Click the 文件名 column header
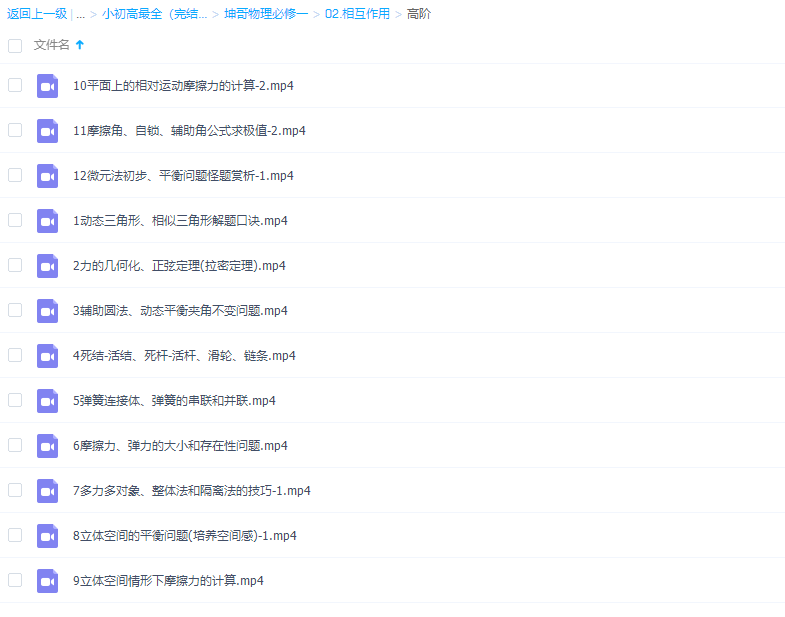Screen dimensions: 785x617 (51, 45)
